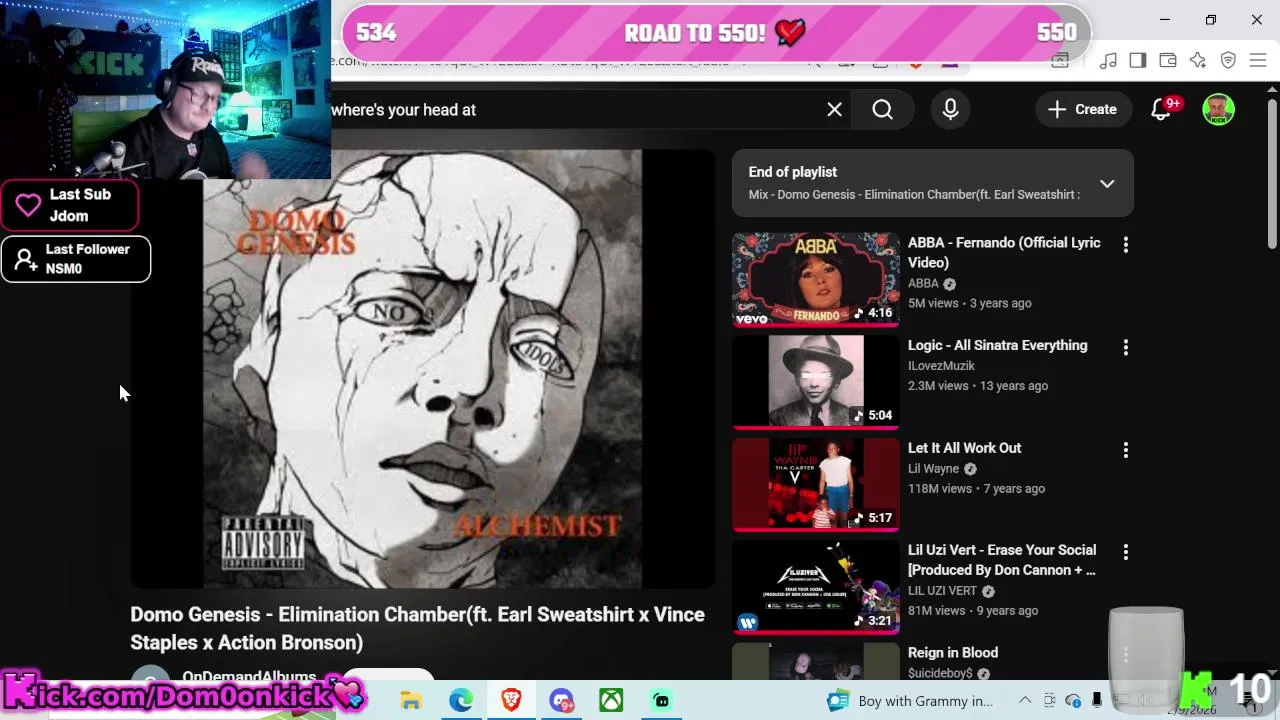
Task: Click the Domo Genesis album art video player
Action: (x=422, y=369)
